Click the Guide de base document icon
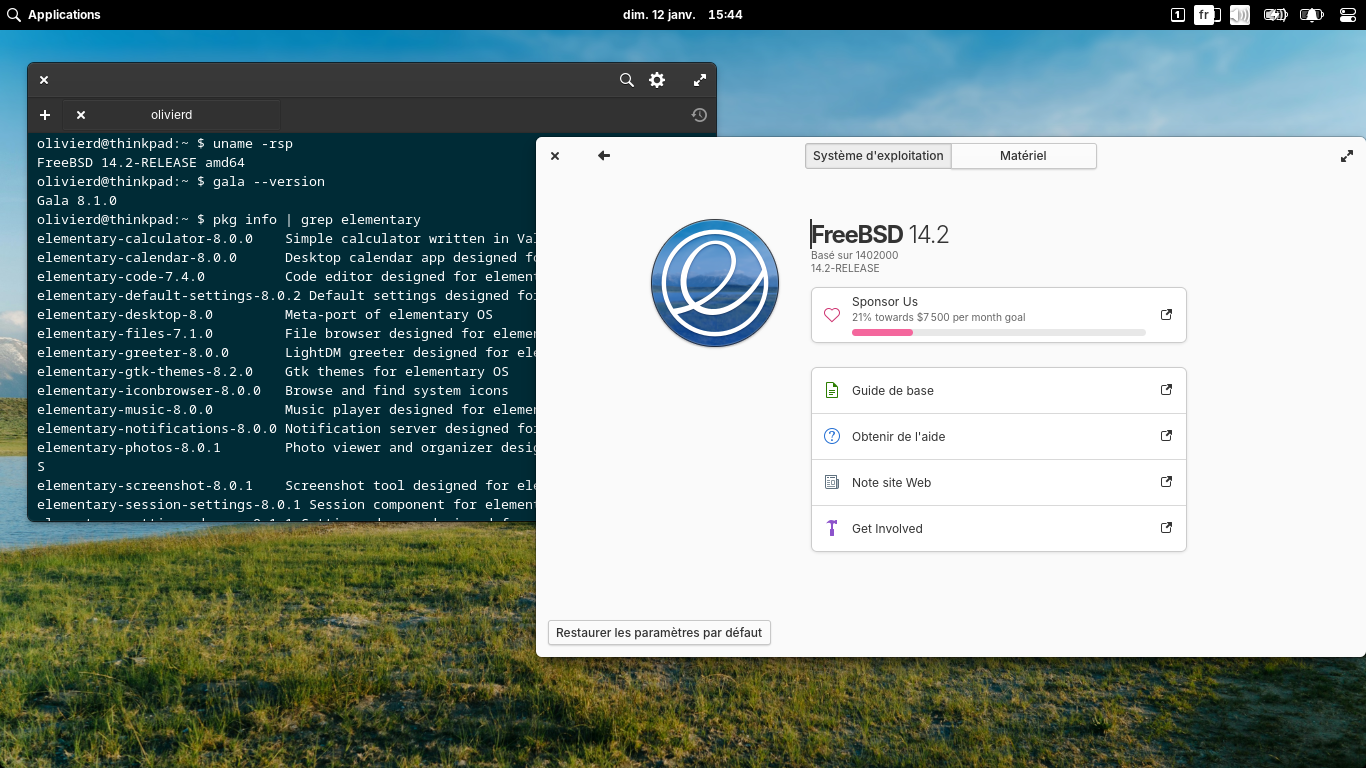This screenshot has height=768, width=1366. 831,391
